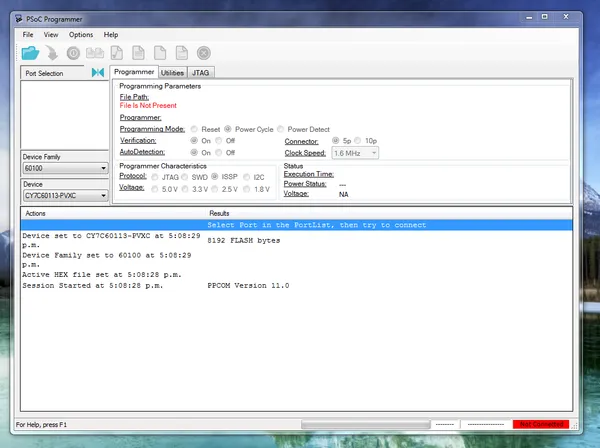This screenshot has height=448, width=600.
Task: Open the Options menu
Action: tap(81, 35)
